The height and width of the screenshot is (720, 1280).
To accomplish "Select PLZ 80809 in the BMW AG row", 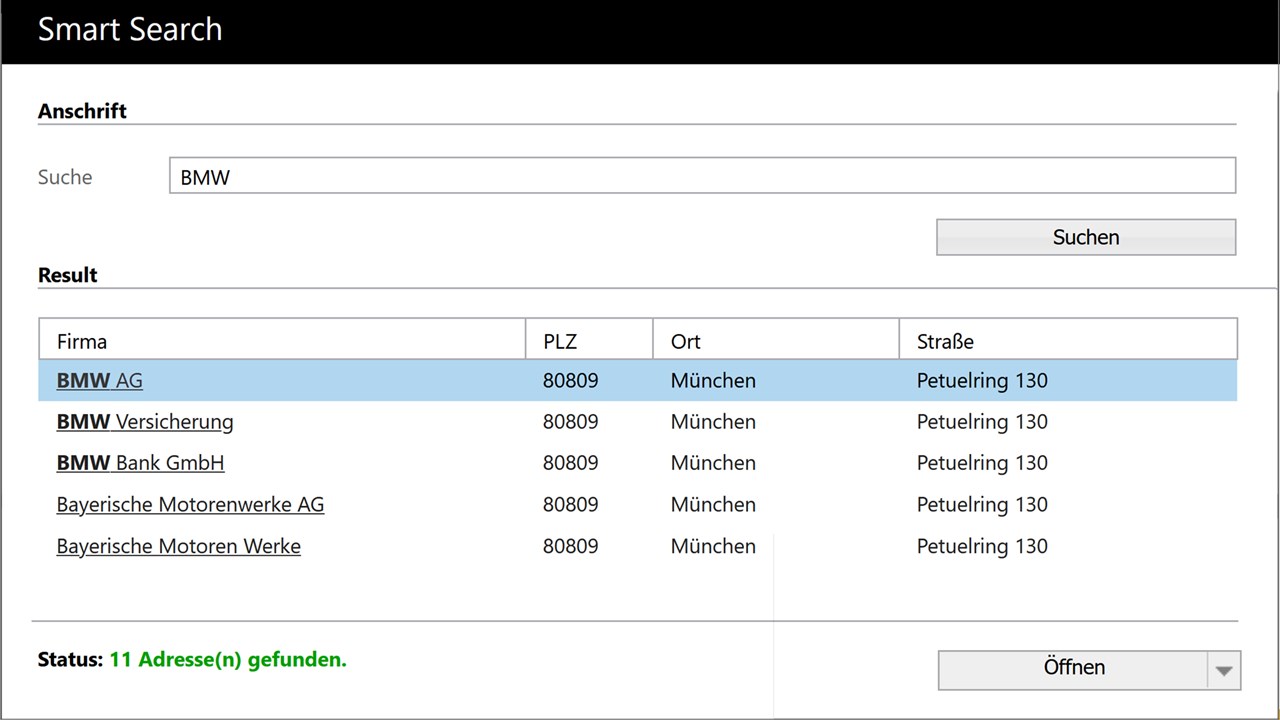I will pos(570,381).
